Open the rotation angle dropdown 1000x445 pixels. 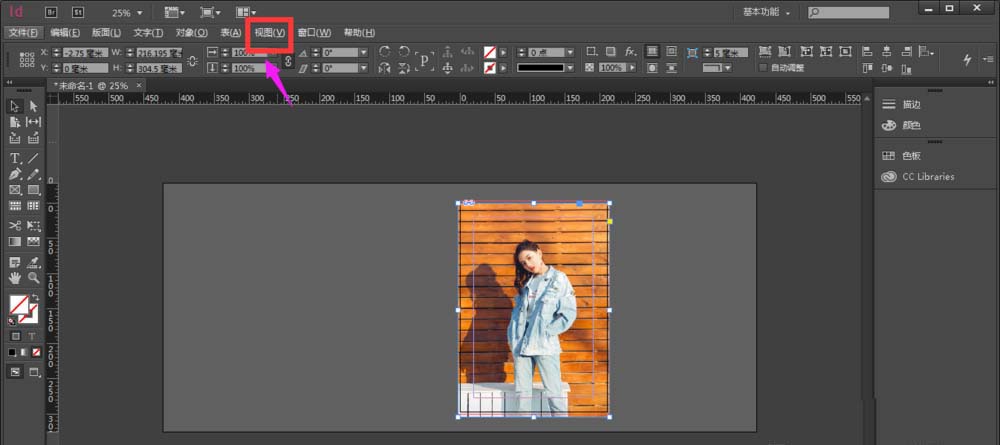[362, 52]
